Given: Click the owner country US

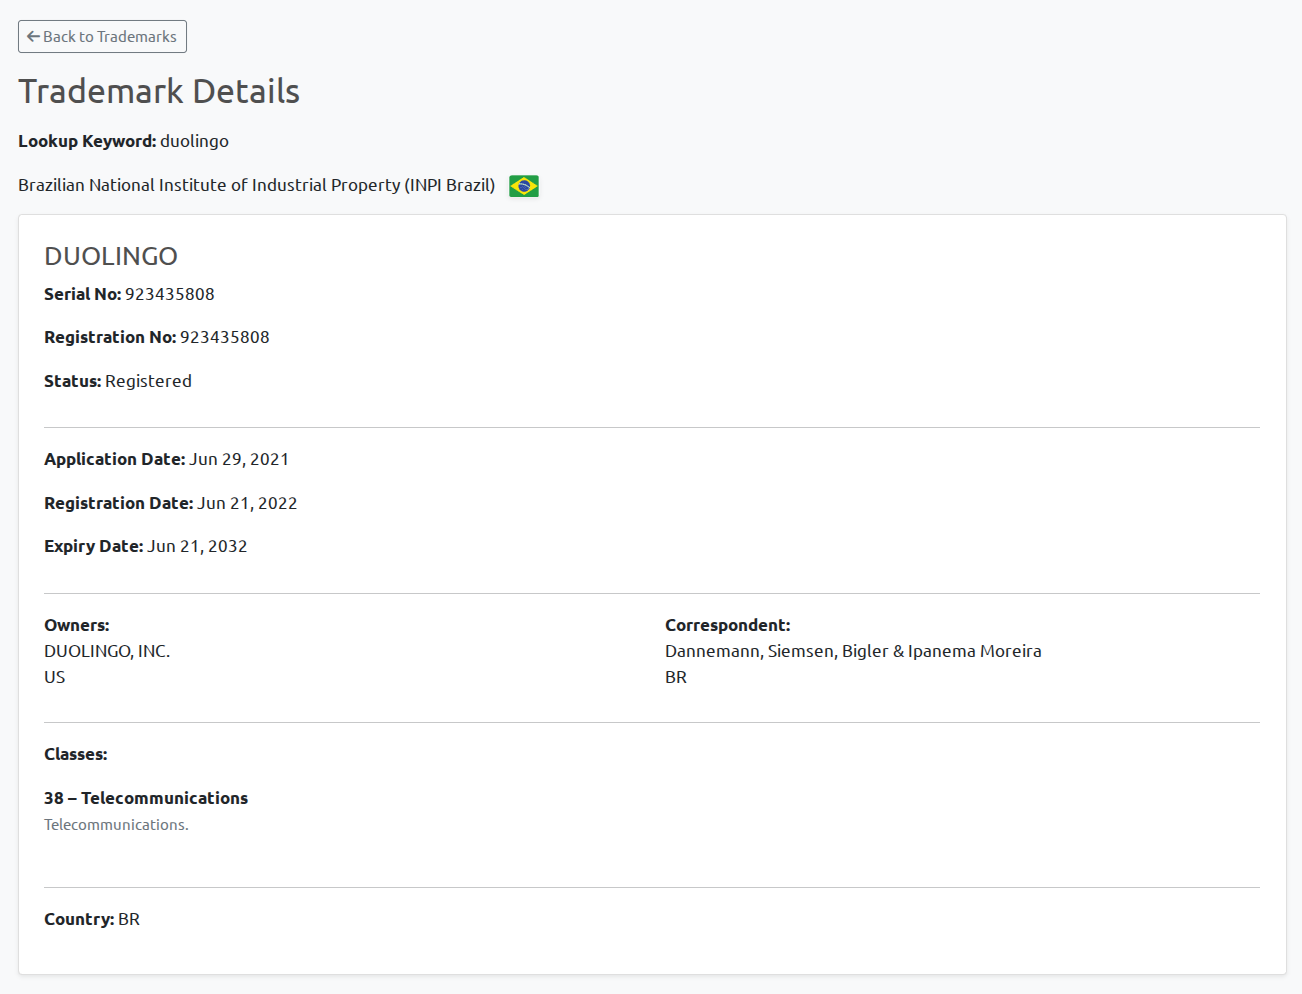Looking at the screenshot, I should (x=55, y=677).
